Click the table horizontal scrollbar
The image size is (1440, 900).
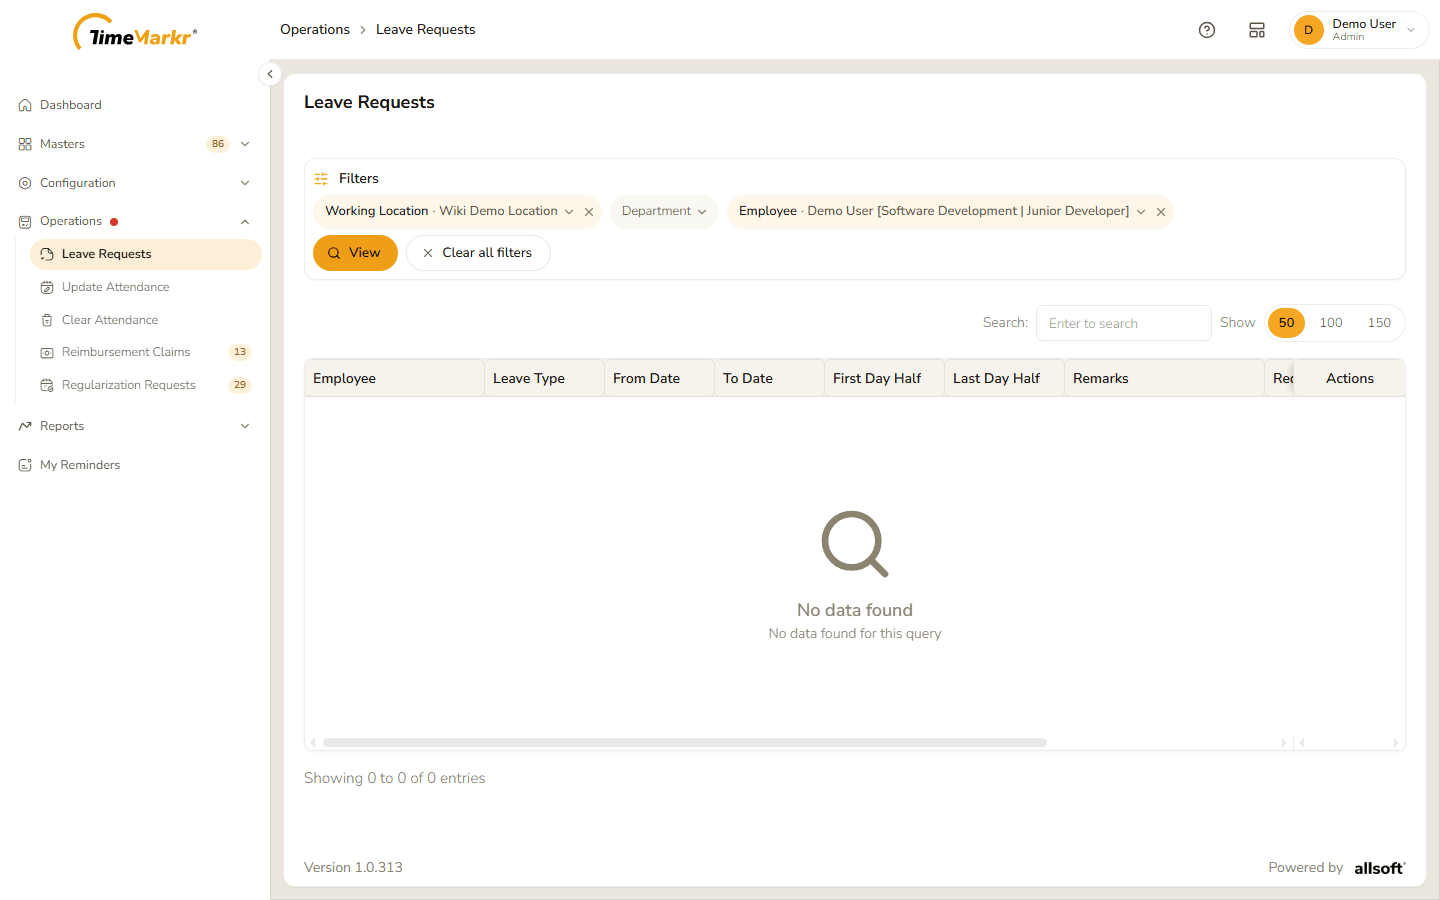pyautogui.click(x=685, y=742)
